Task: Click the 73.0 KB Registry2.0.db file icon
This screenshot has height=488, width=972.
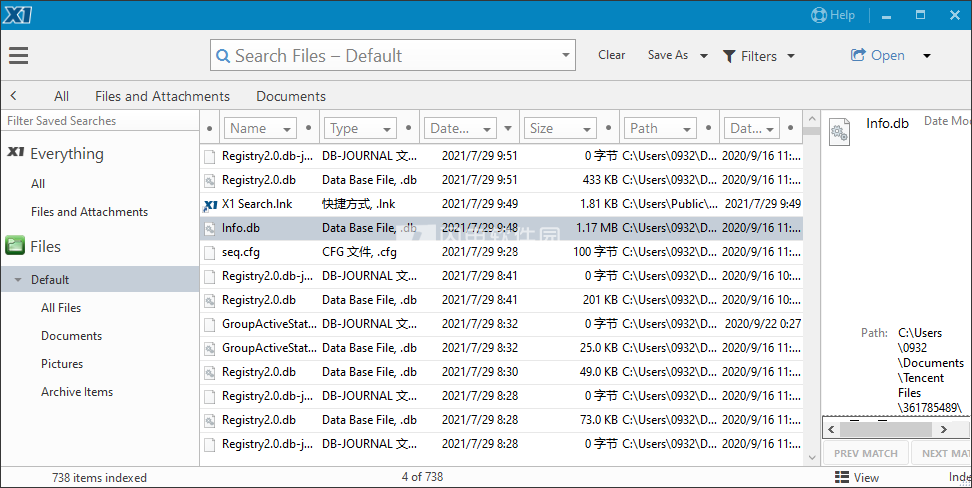Action: (210, 420)
